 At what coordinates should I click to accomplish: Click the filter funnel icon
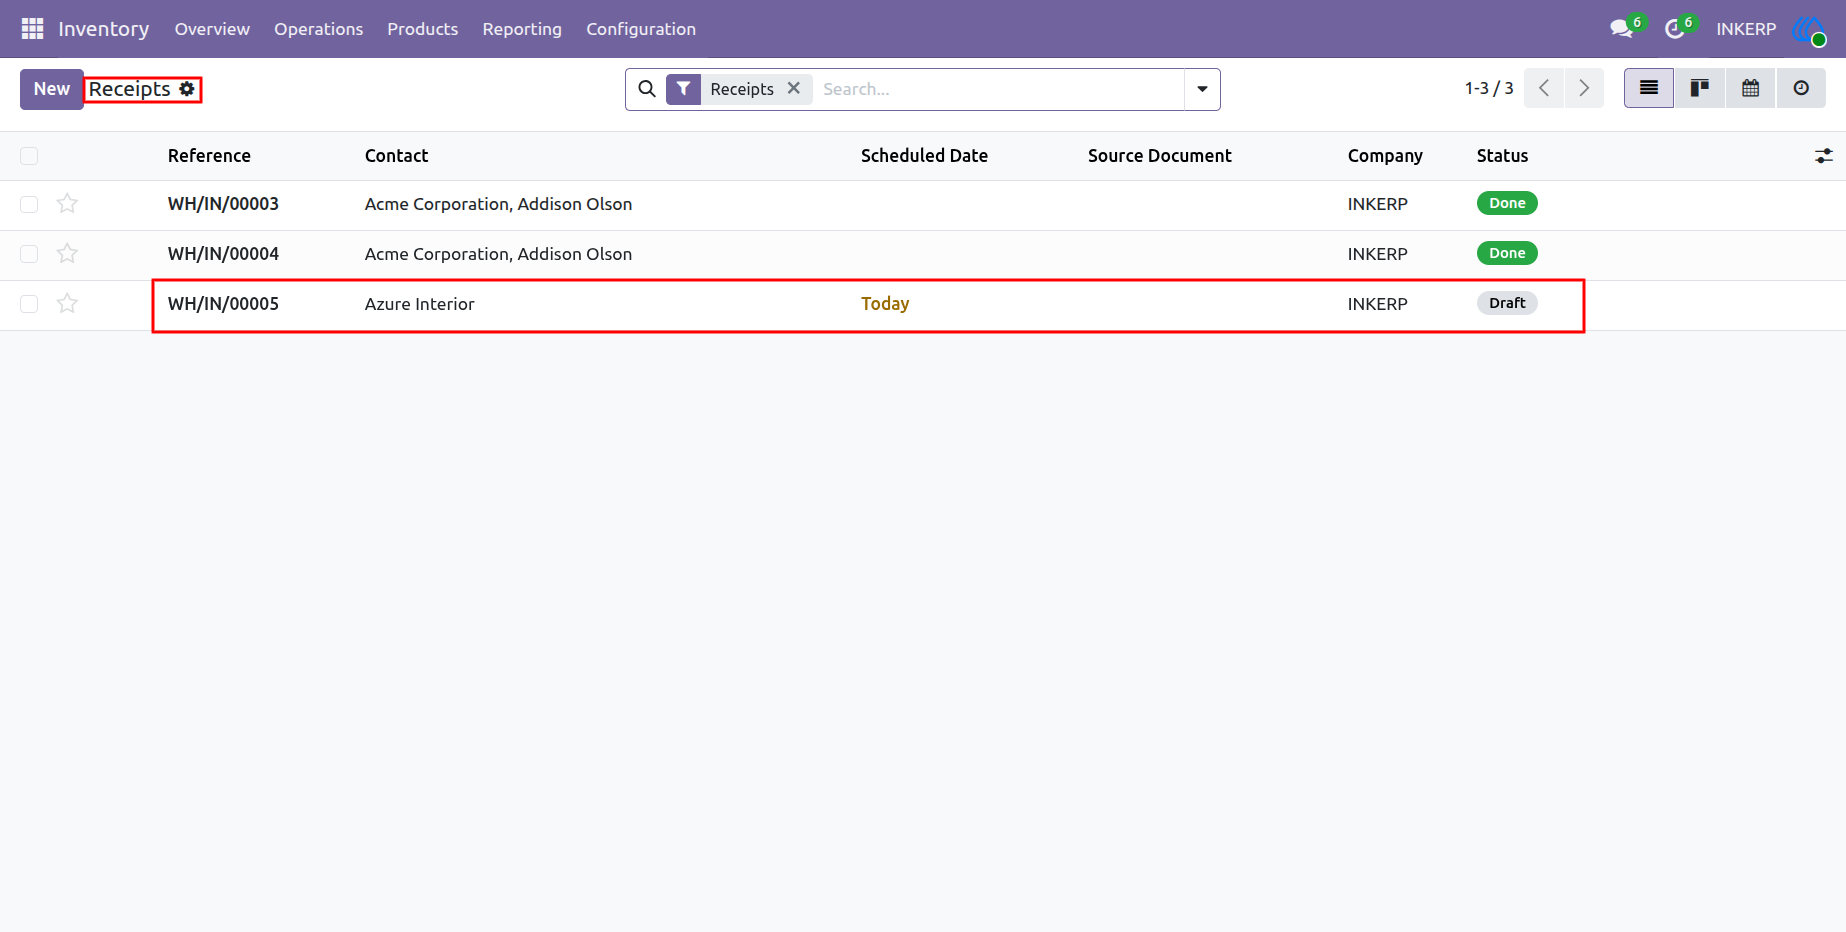[683, 89]
